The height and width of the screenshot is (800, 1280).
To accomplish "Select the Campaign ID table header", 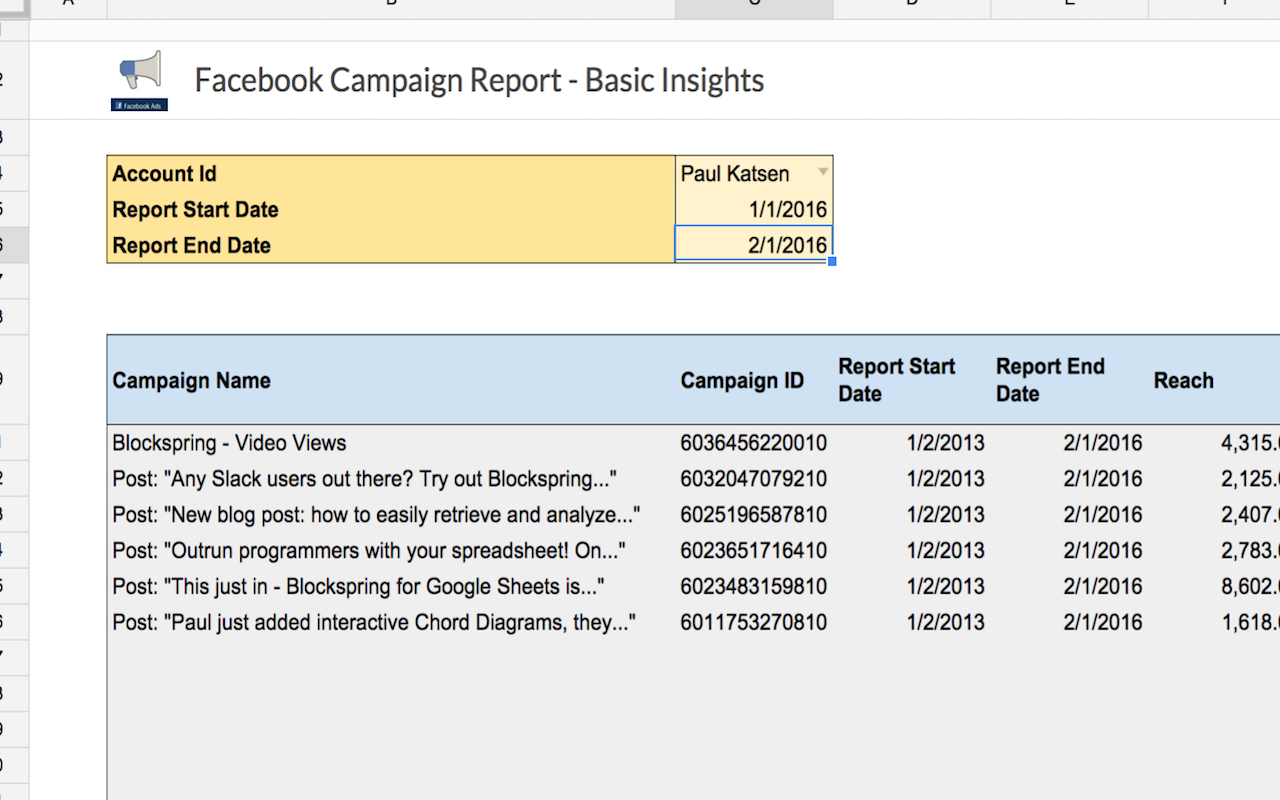I will 742,381.
